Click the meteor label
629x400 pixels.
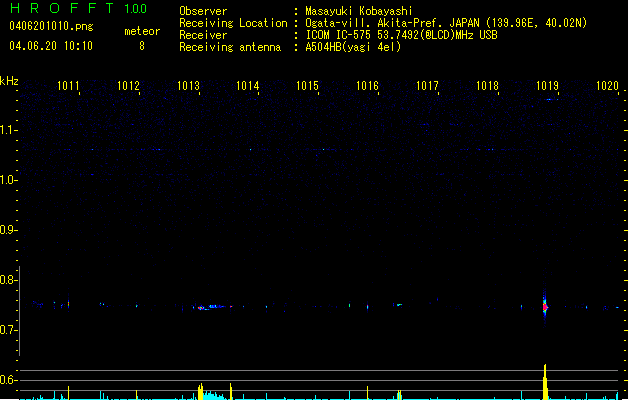coord(142,31)
